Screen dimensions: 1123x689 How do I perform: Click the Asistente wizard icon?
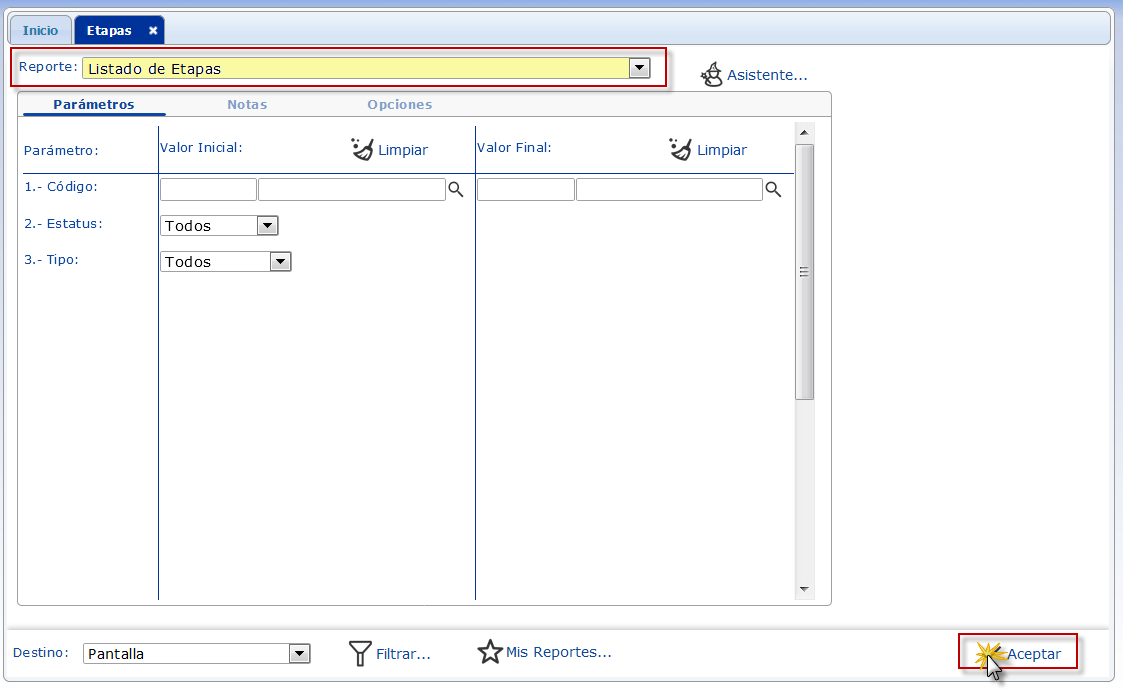711,75
